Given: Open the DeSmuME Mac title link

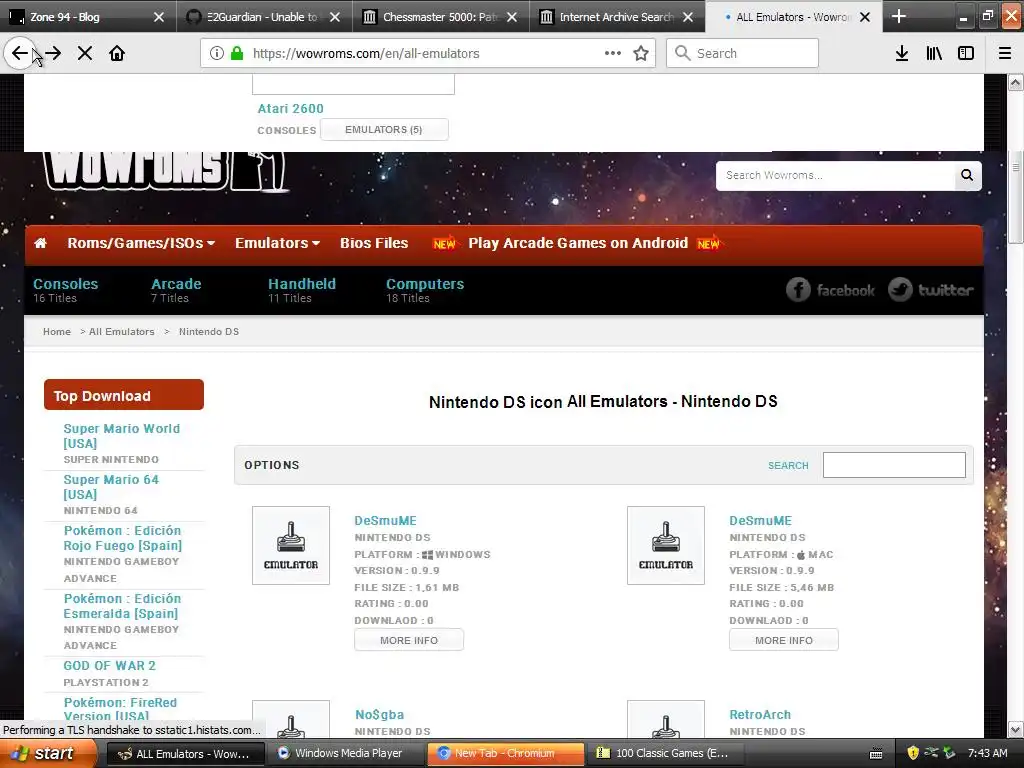Looking at the screenshot, I should click(x=760, y=520).
